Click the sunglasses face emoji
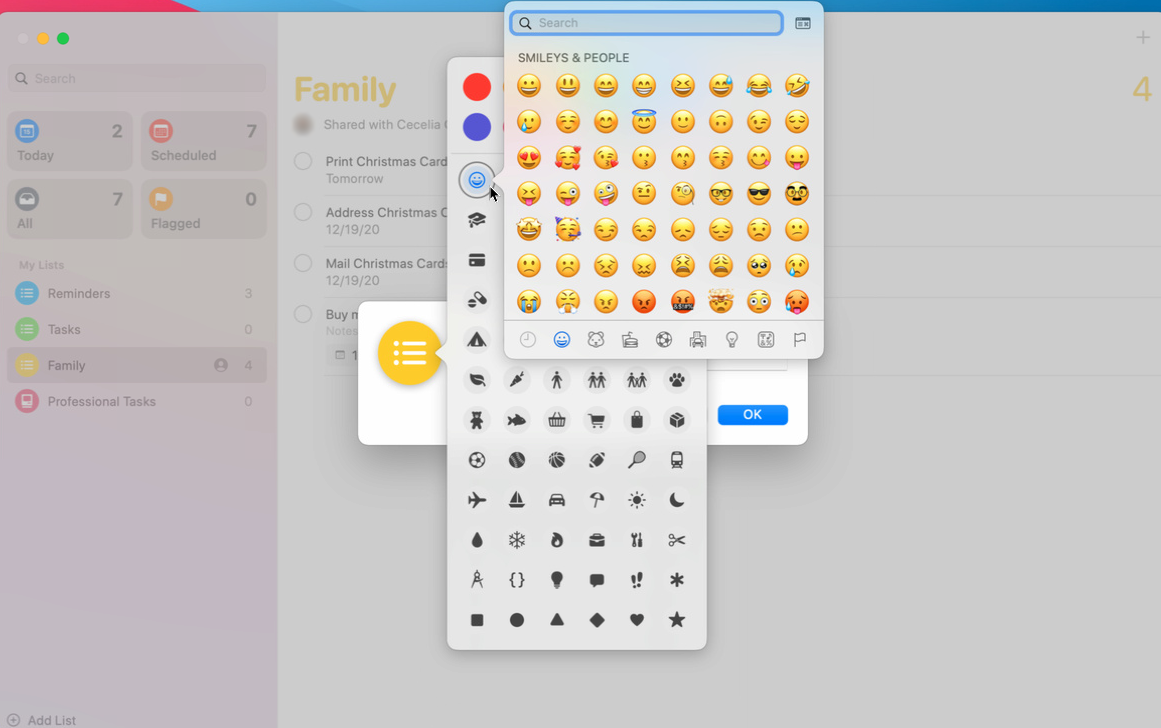This screenshot has height=728, width=1161. (x=759, y=194)
